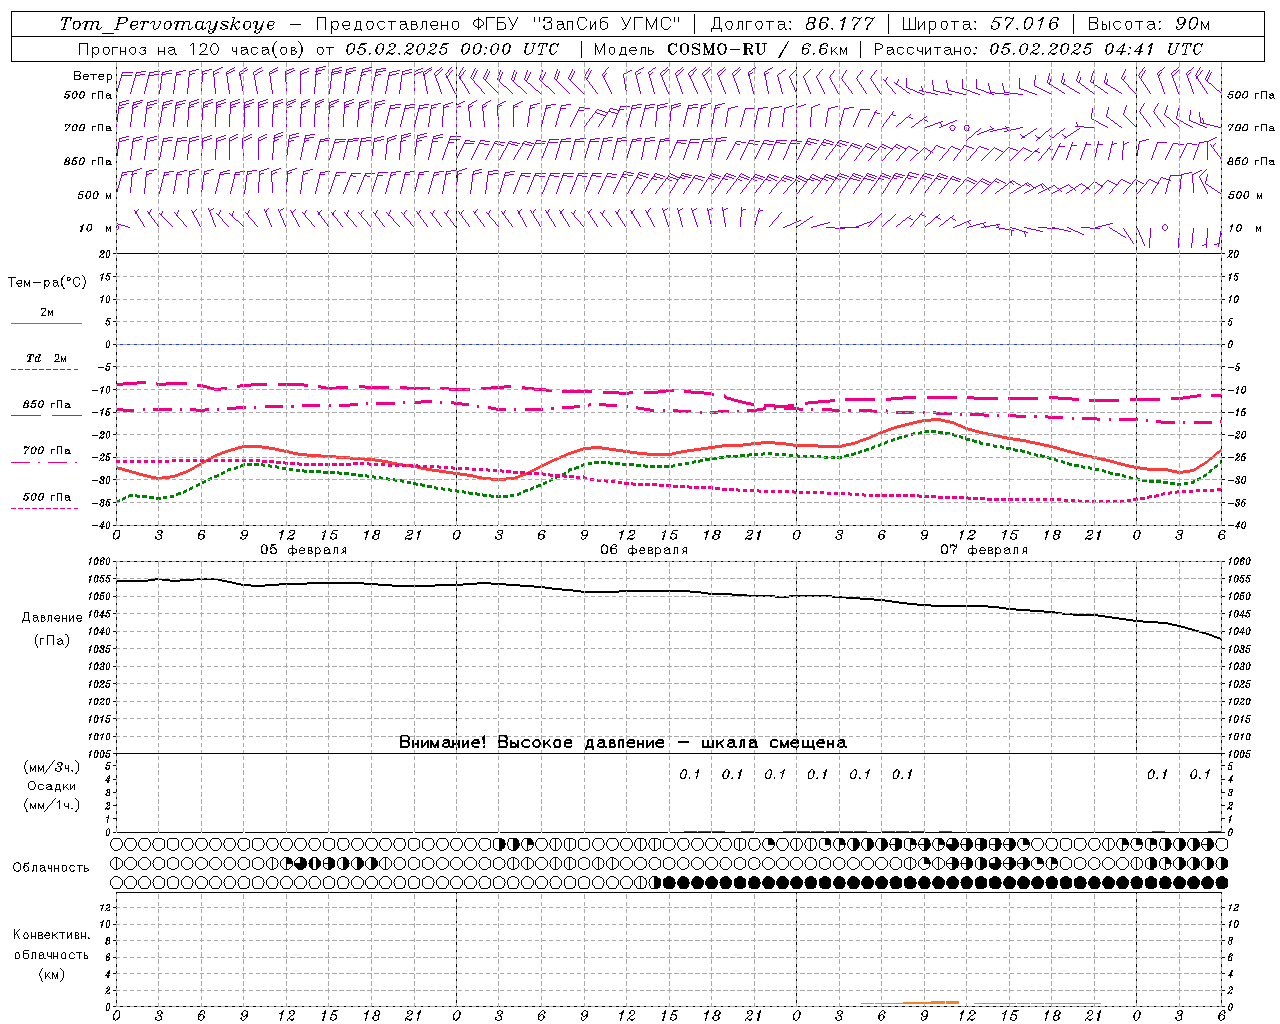Viewport: 1280px width, 1024px height.
Task: Click the (мм/3ч.) precipitation unit label
Action: (51, 767)
